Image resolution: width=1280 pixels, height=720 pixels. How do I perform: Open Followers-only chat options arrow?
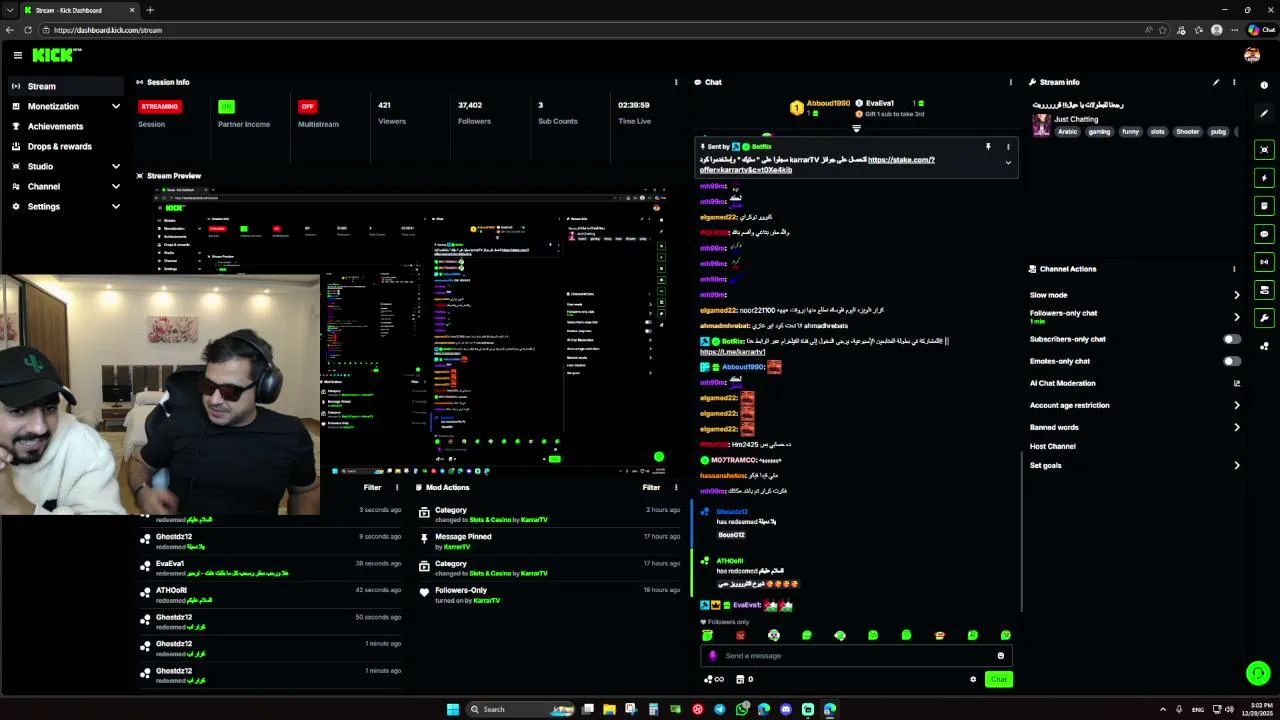[x=1237, y=317]
